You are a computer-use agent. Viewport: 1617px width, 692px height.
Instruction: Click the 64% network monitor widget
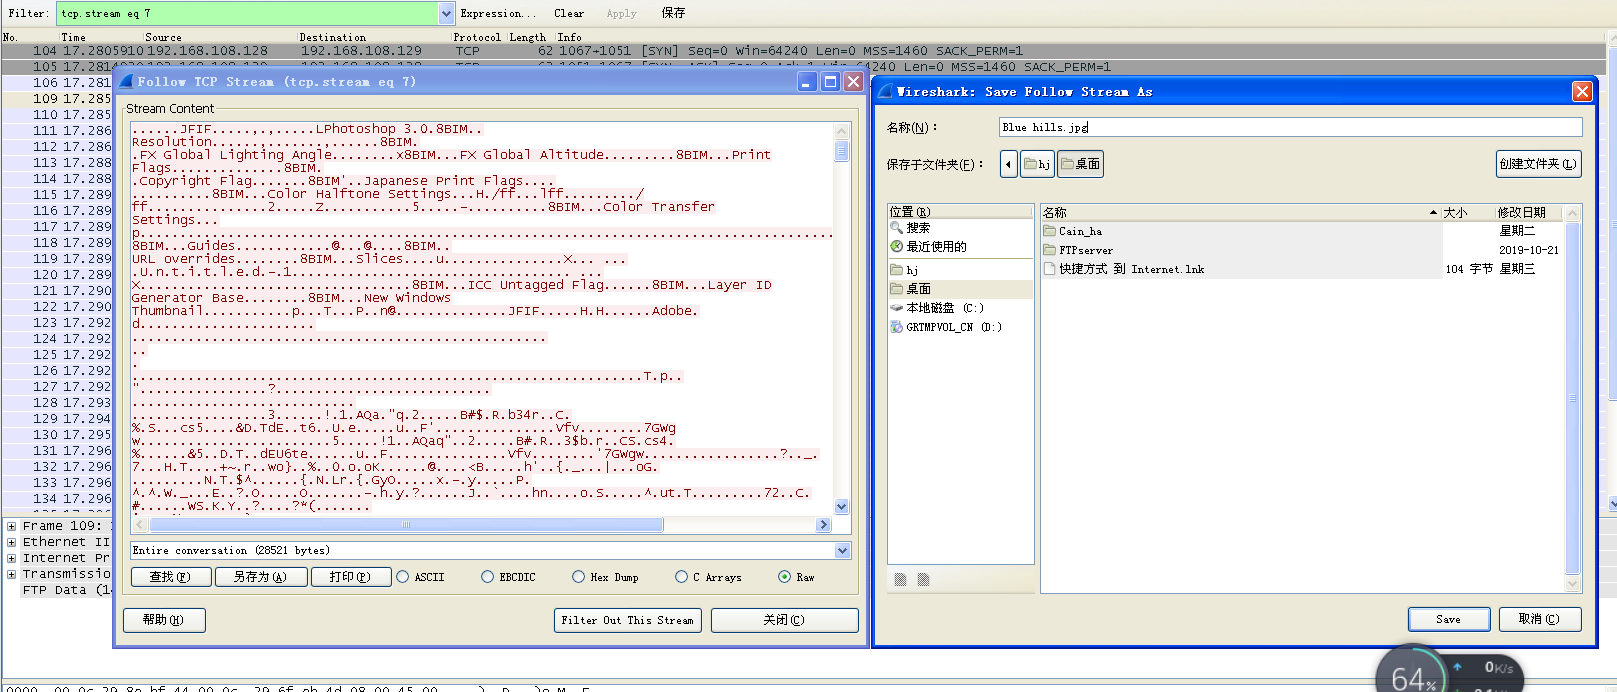coord(1412,676)
